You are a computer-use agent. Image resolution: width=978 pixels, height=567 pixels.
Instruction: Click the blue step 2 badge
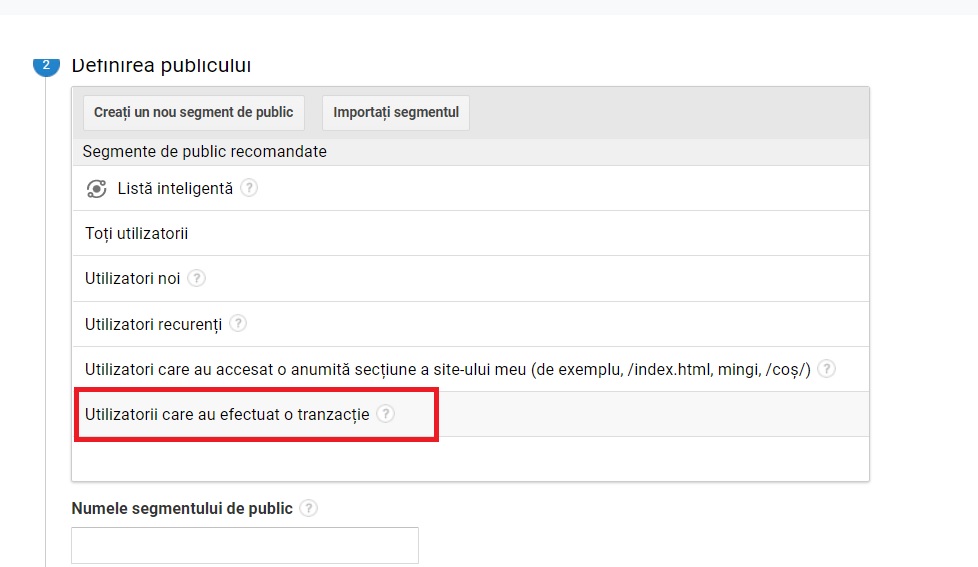(46, 66)
